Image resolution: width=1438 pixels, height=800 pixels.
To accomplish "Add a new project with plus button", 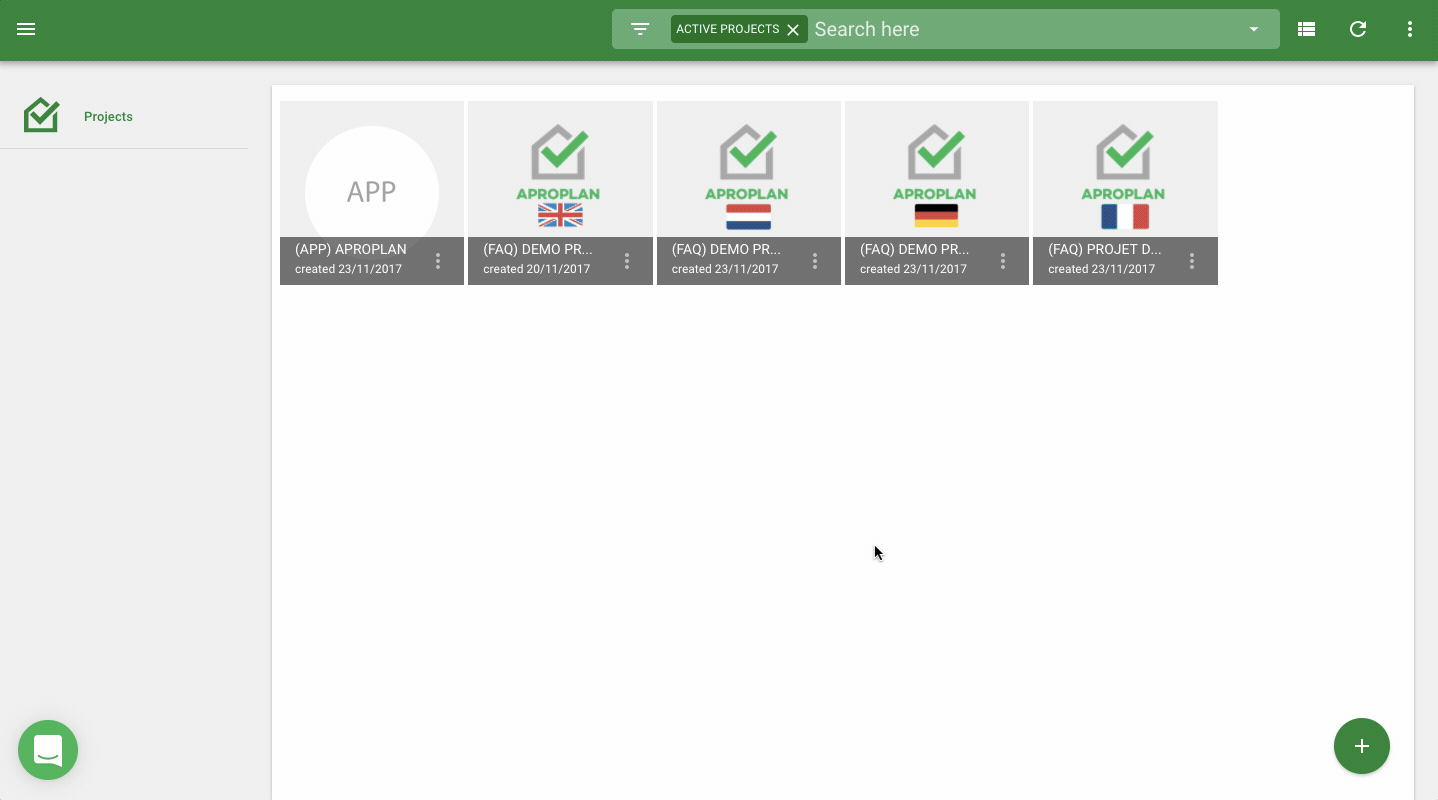I will [x=1362, y=746].
